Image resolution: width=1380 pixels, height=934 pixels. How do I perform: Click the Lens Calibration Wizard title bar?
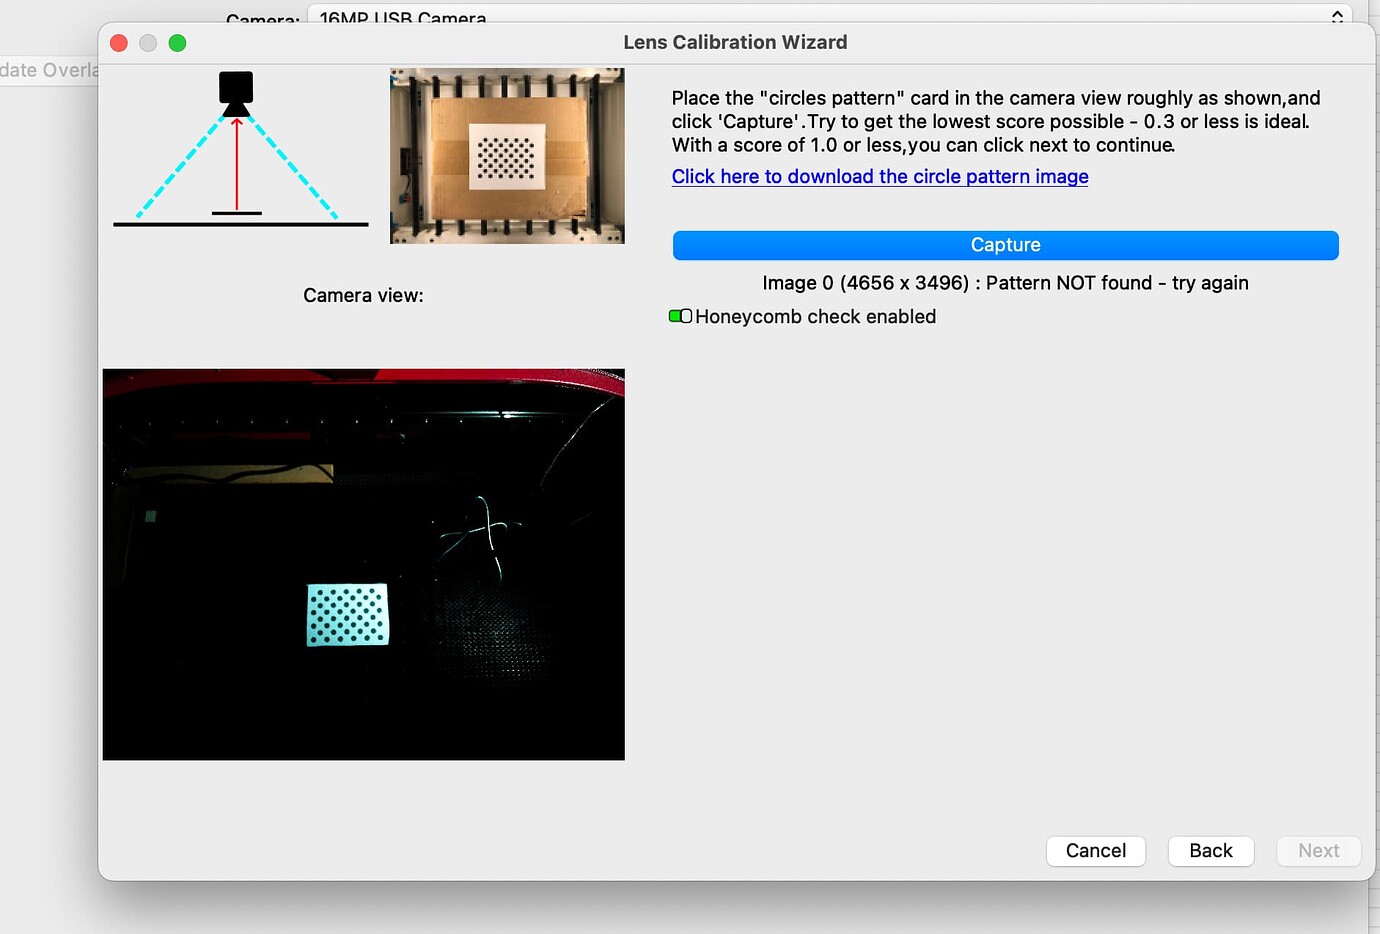coord(735,42)
